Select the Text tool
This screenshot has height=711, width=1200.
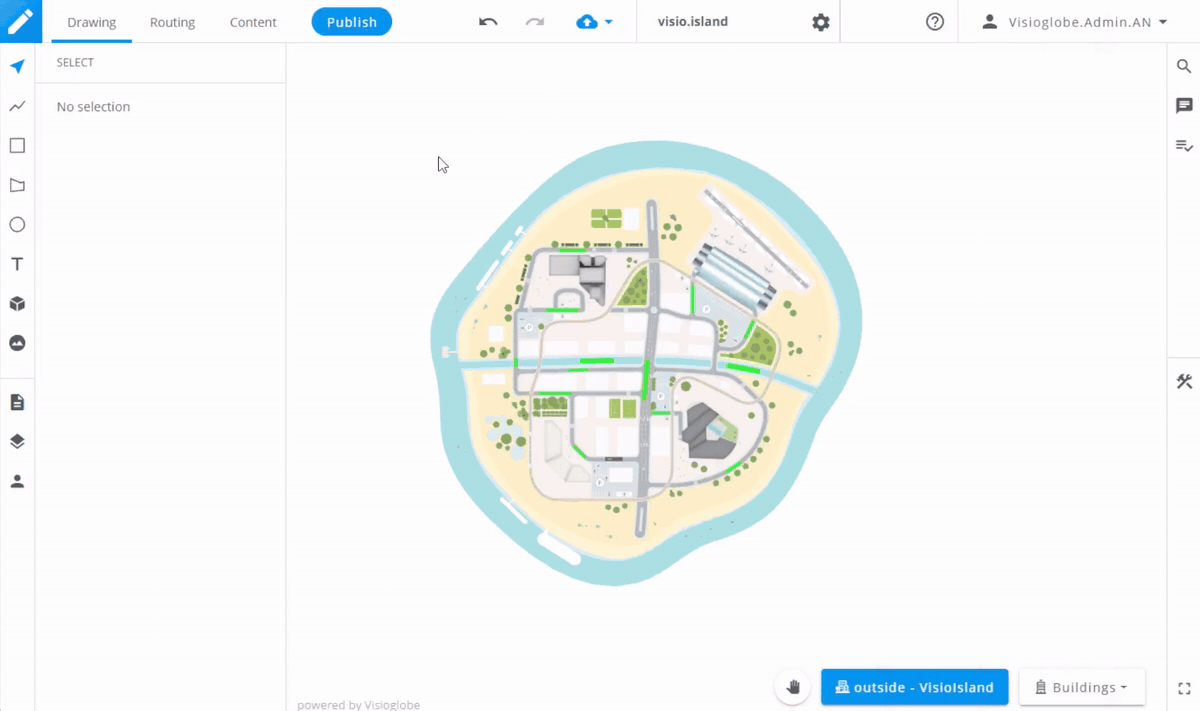point(17,264)
